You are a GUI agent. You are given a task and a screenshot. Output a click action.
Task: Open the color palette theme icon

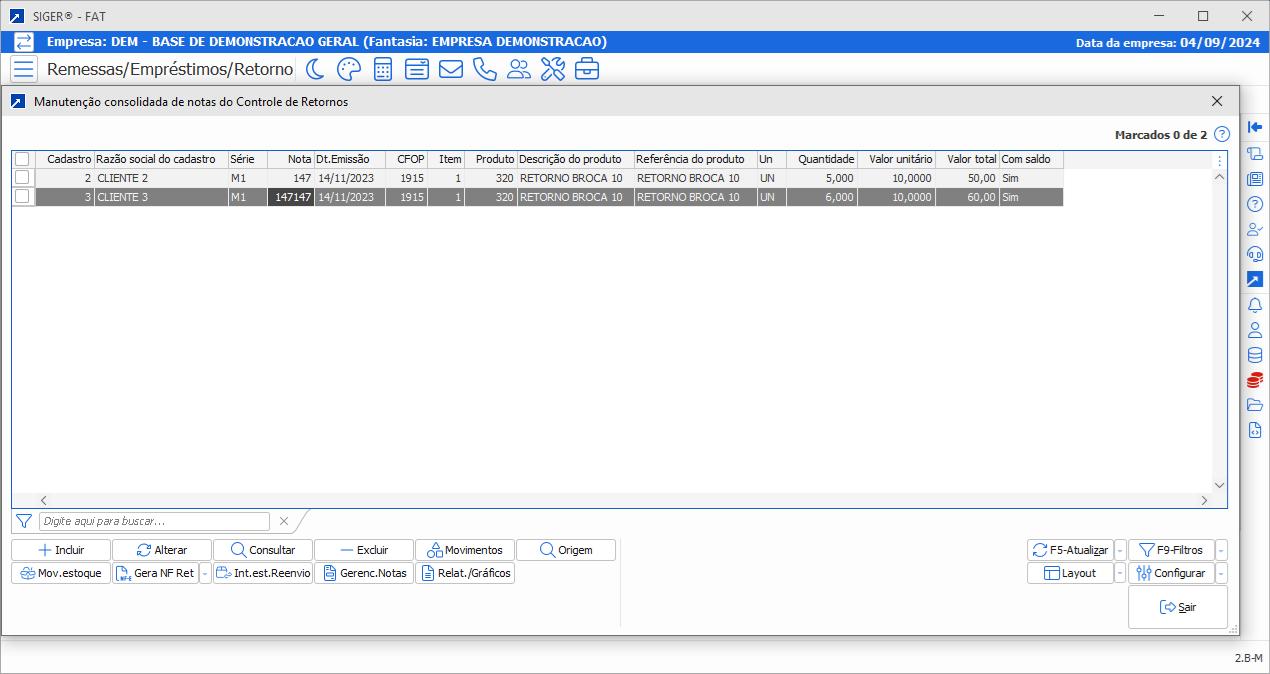pyautogui.click(x=348, y=69)
